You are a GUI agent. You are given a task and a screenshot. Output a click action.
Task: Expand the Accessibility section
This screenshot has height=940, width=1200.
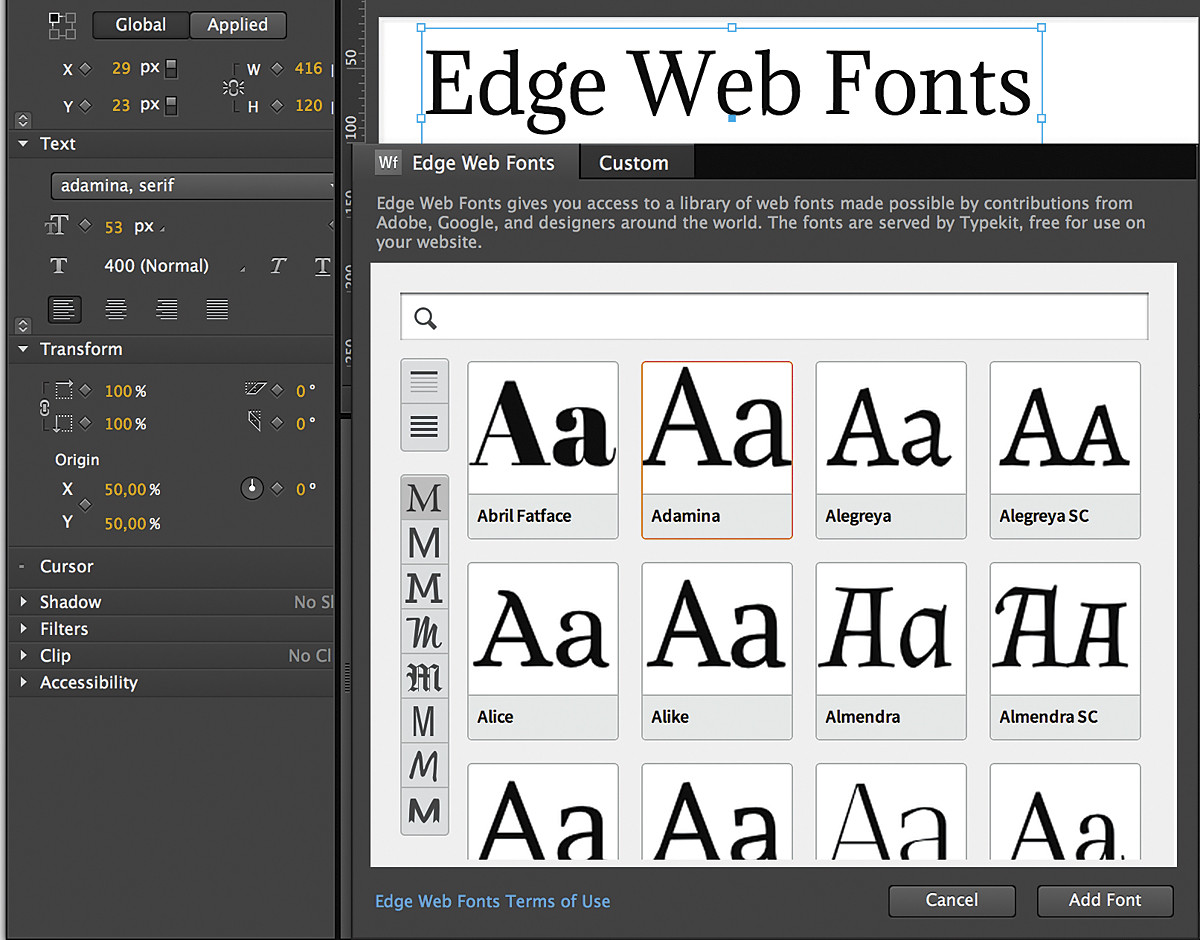click(23, 683)
